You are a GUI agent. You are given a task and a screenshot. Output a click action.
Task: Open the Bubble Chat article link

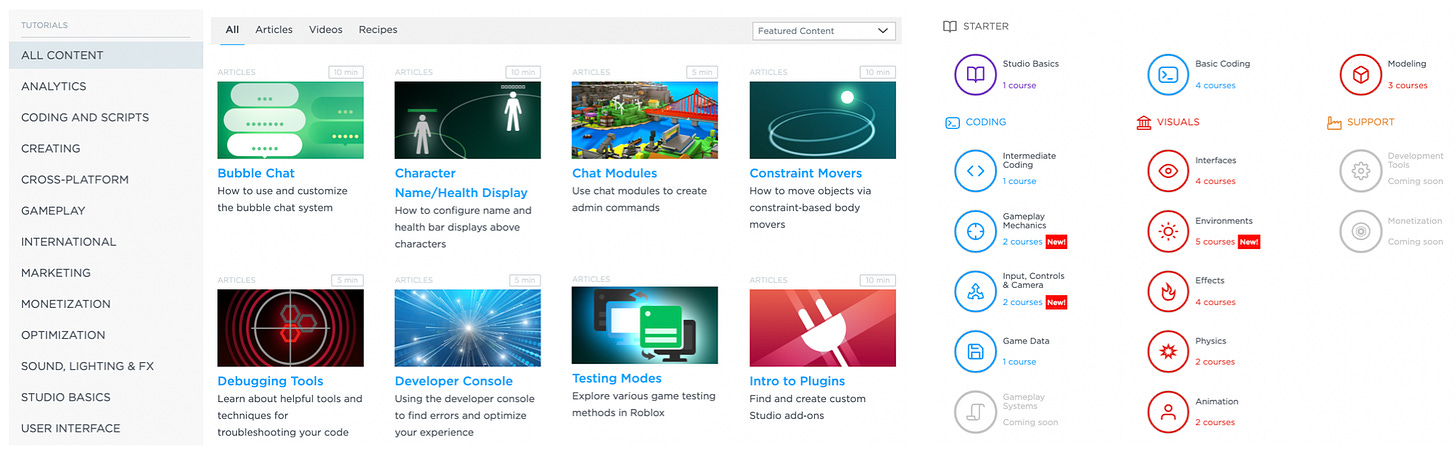click(256, 173)
